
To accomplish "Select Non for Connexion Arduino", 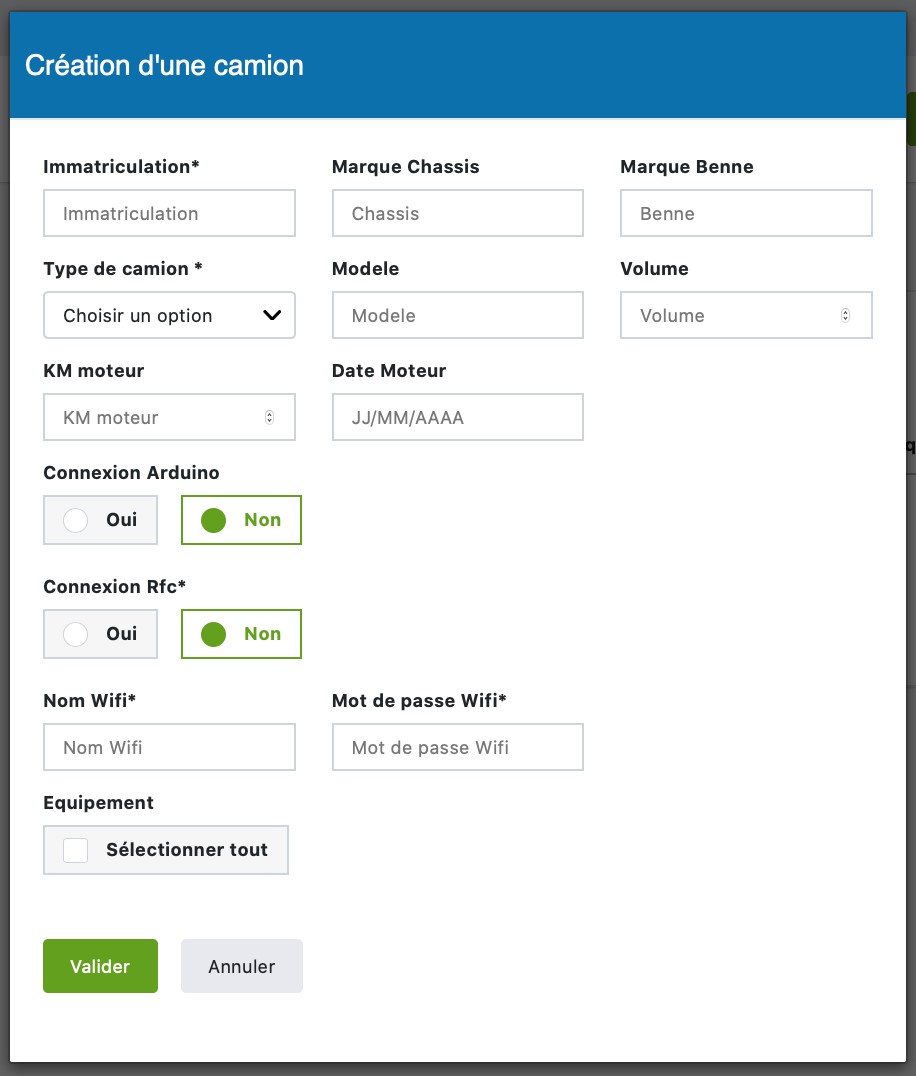I will tap(241, 520).
